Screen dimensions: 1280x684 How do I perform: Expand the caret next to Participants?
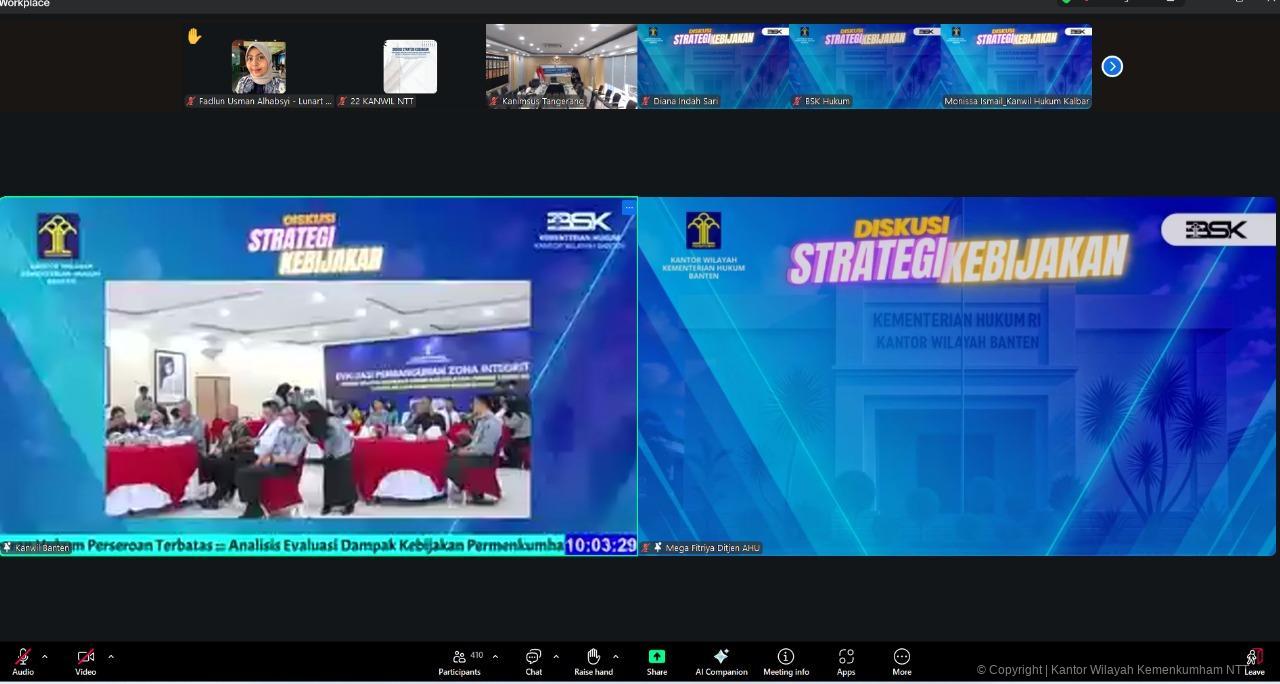point(495,657)
